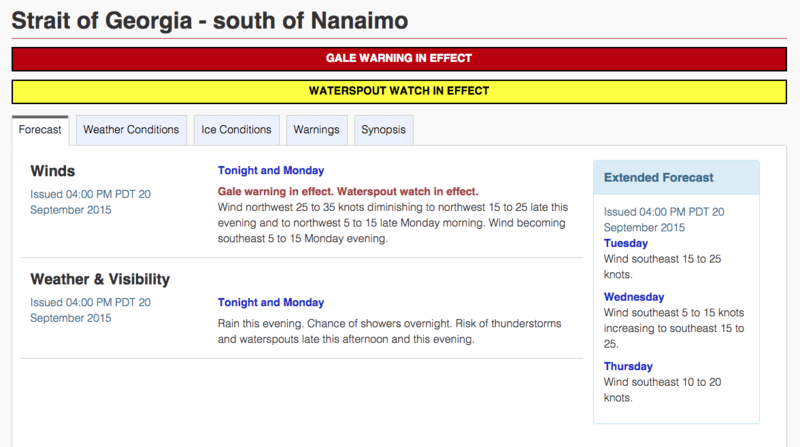800x447 pixels.
Task: Select the Ice Conditions tab
Action: (x=236, y=130)
